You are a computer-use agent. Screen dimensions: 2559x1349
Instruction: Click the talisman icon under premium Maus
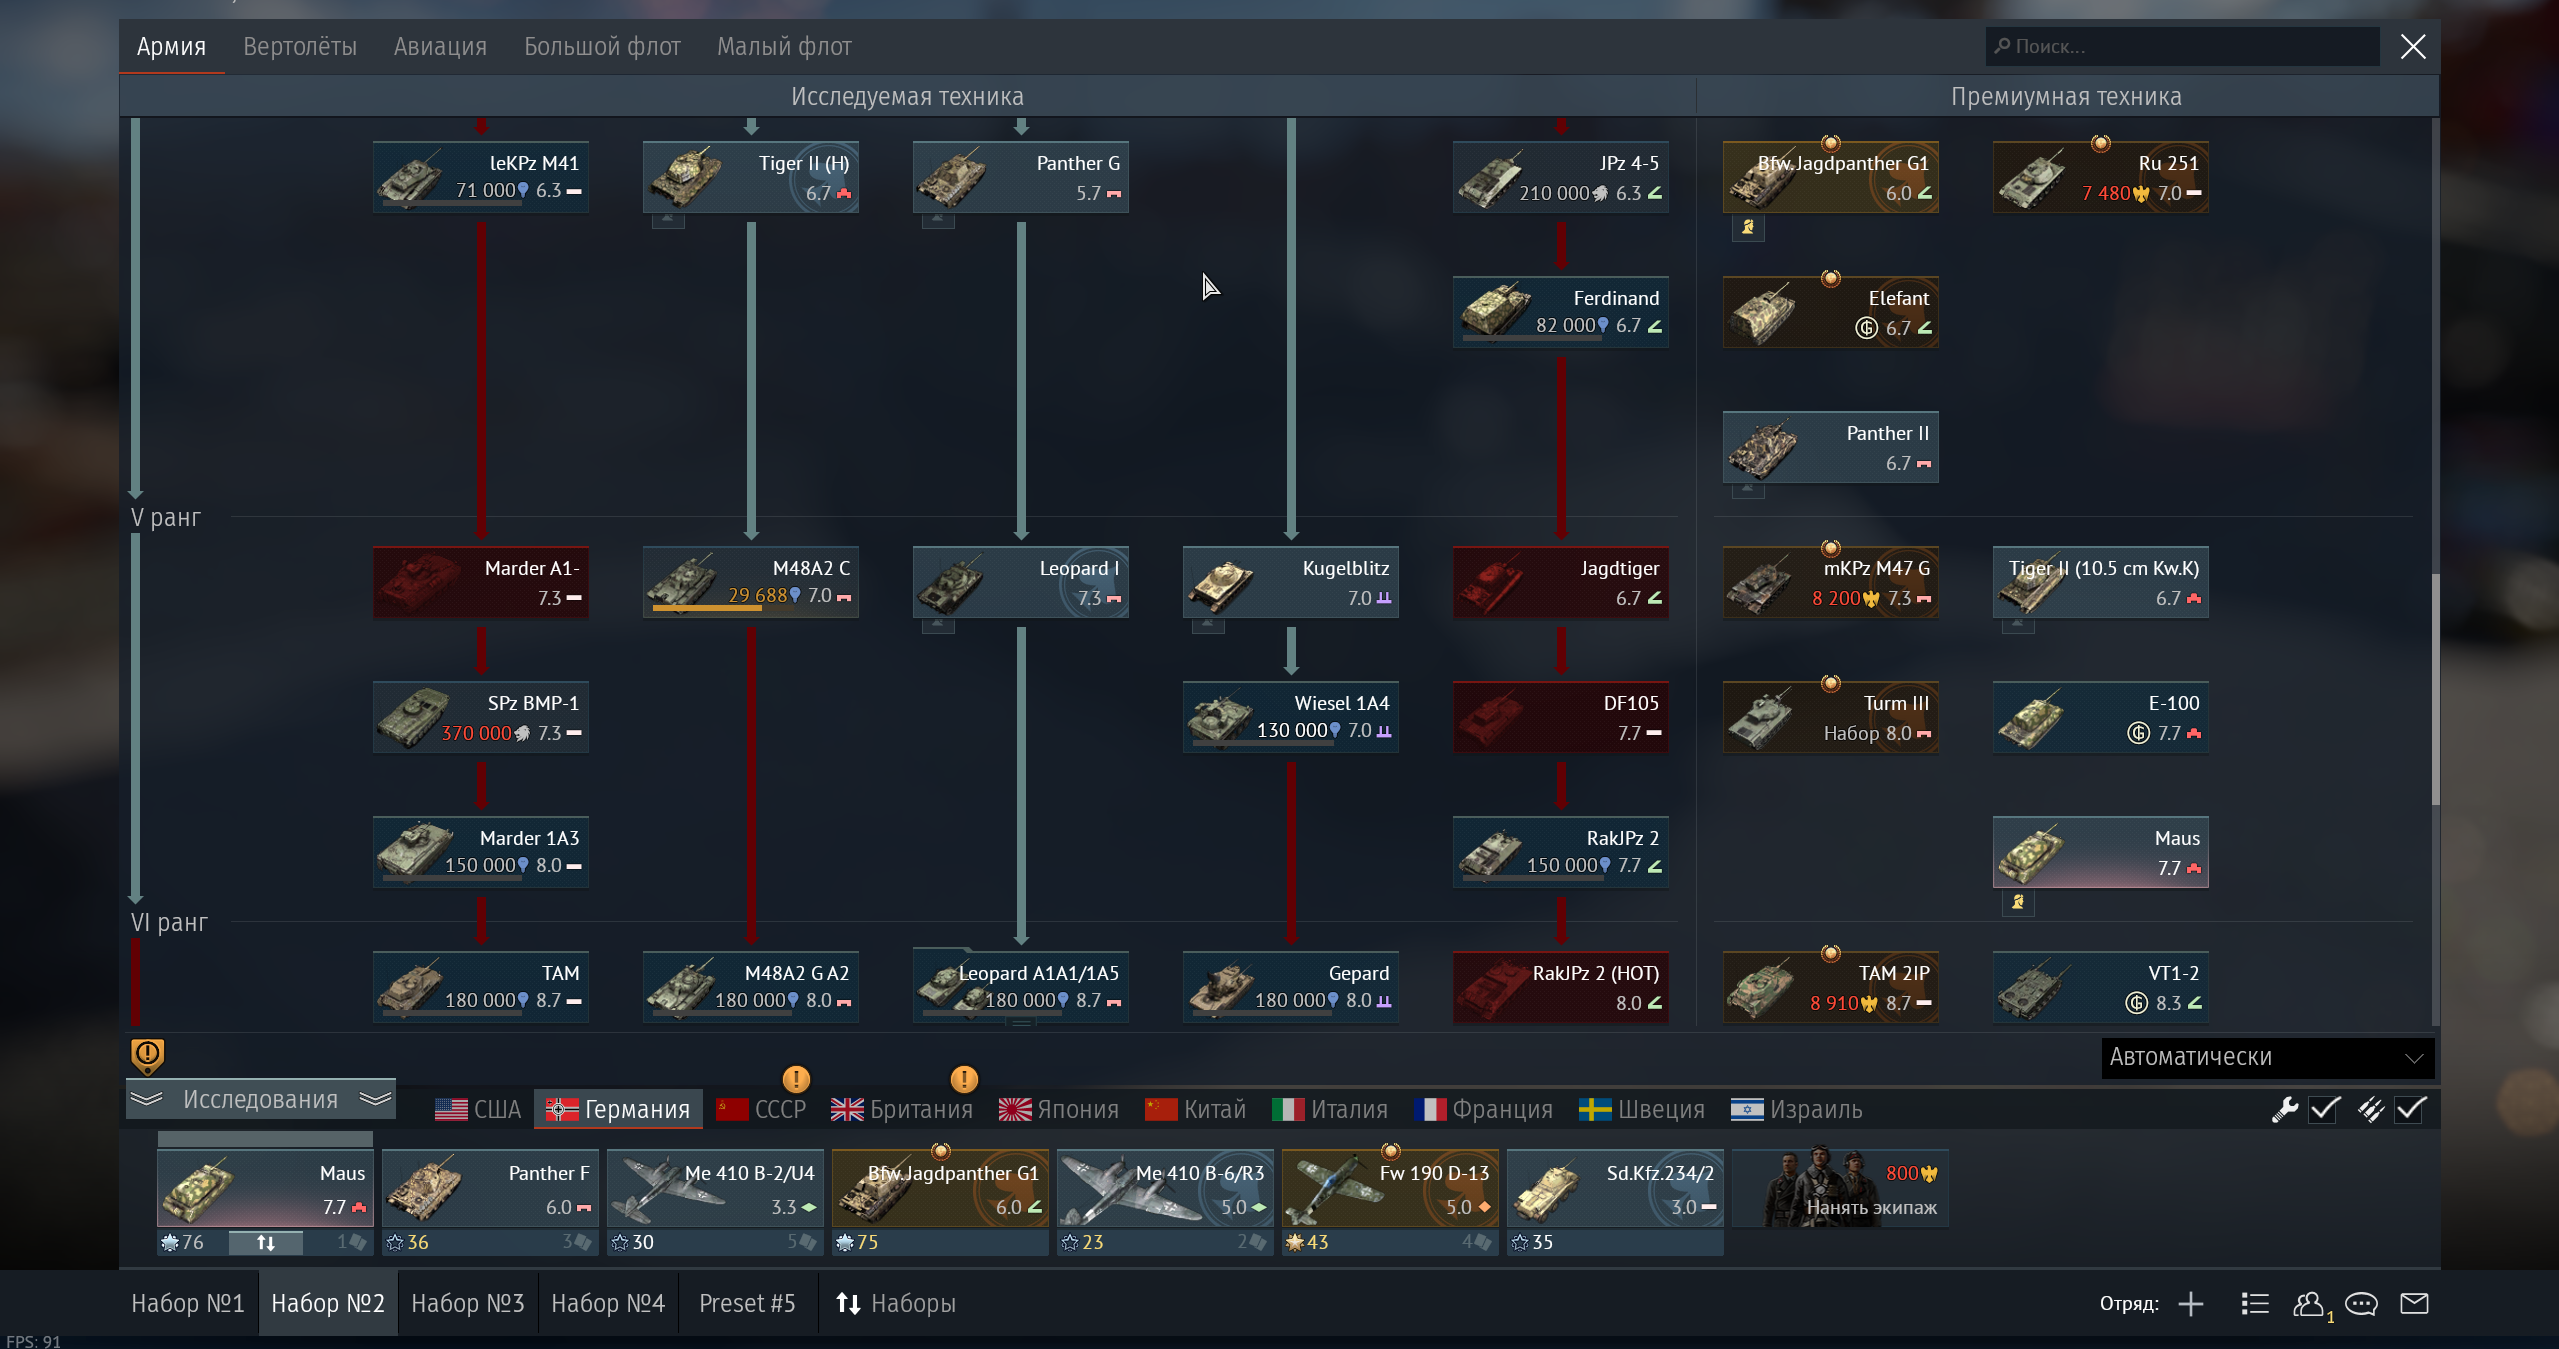click(x=2018, y=902)
